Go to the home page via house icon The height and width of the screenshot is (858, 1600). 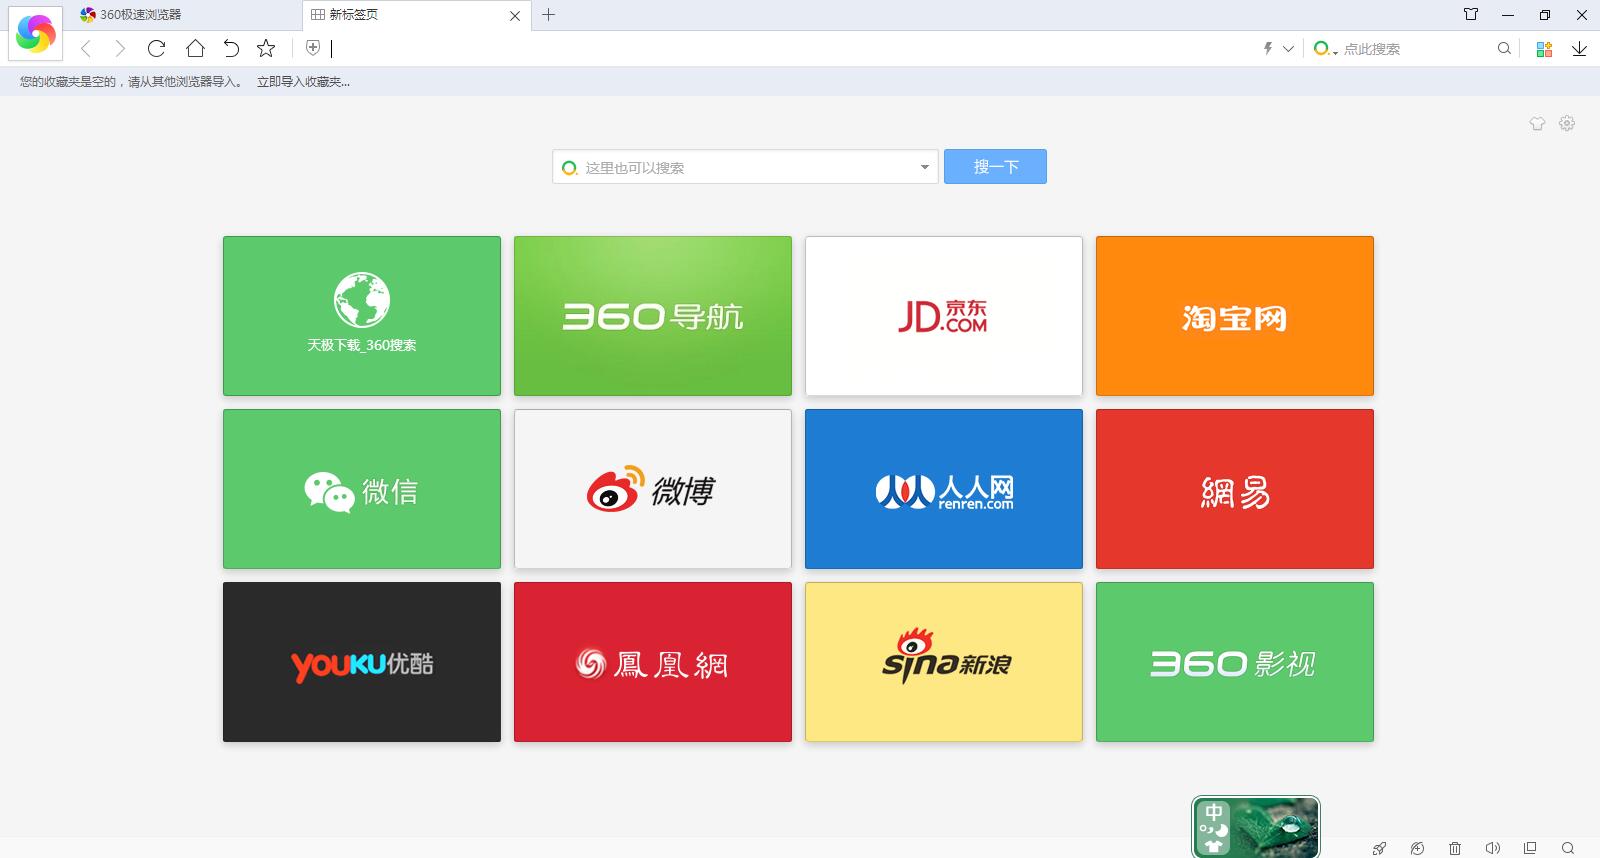pos(195,48)
